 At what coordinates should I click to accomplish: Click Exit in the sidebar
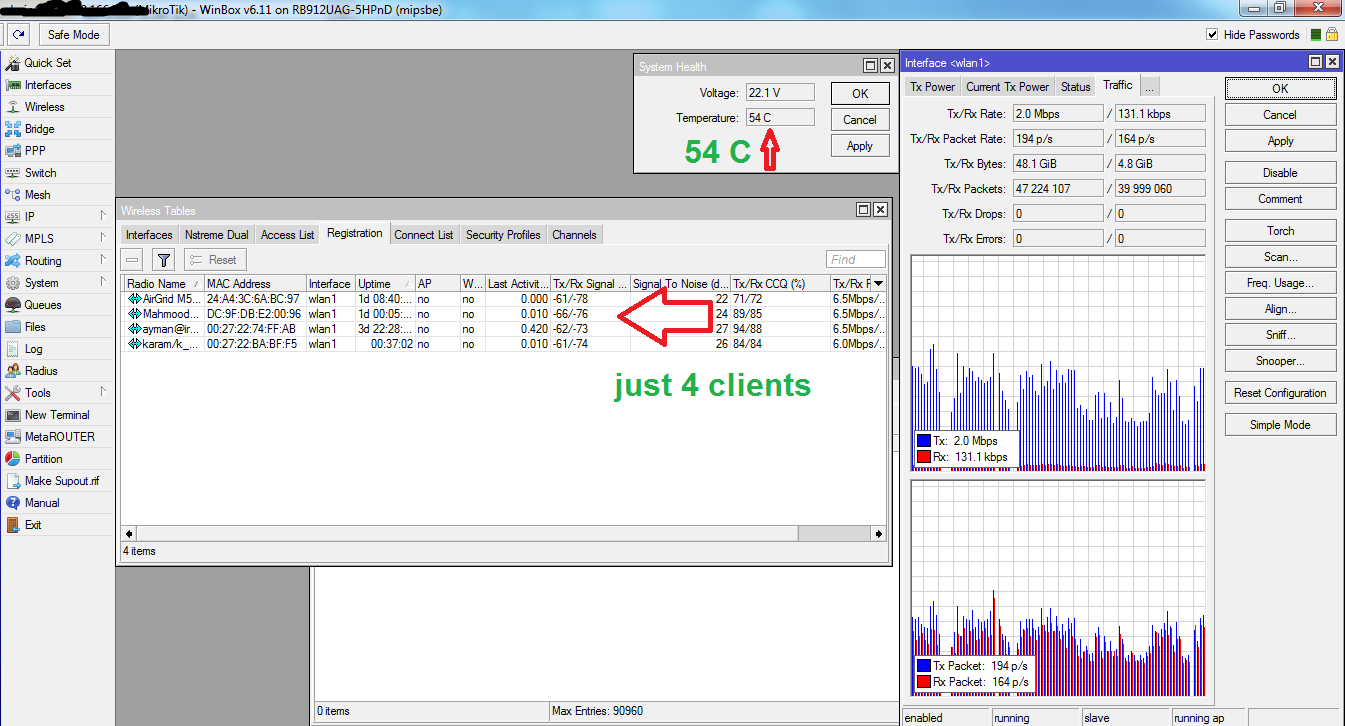[x=33, y=525]
